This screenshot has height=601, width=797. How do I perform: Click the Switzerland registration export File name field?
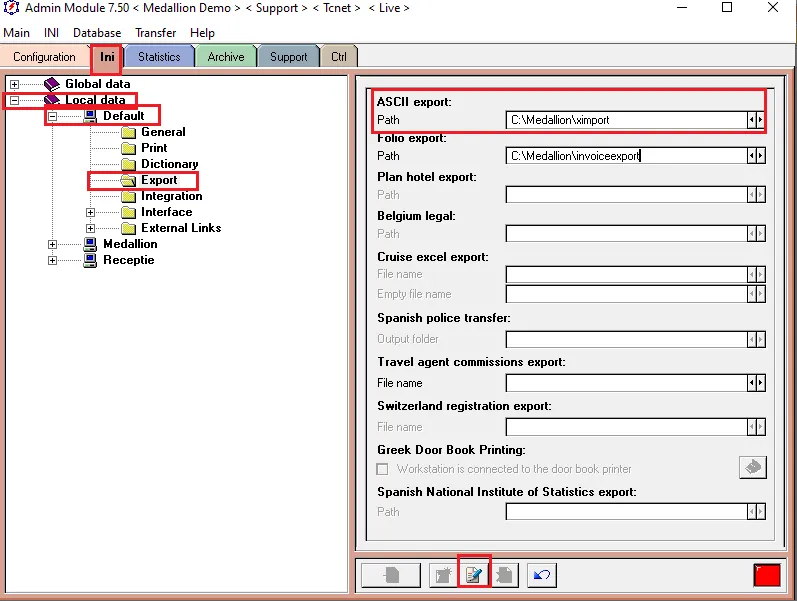click(x=626, y=427)
